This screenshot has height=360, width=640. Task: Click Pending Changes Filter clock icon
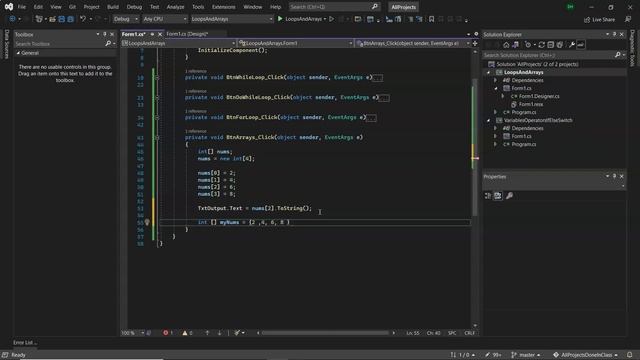pos(528,45)
